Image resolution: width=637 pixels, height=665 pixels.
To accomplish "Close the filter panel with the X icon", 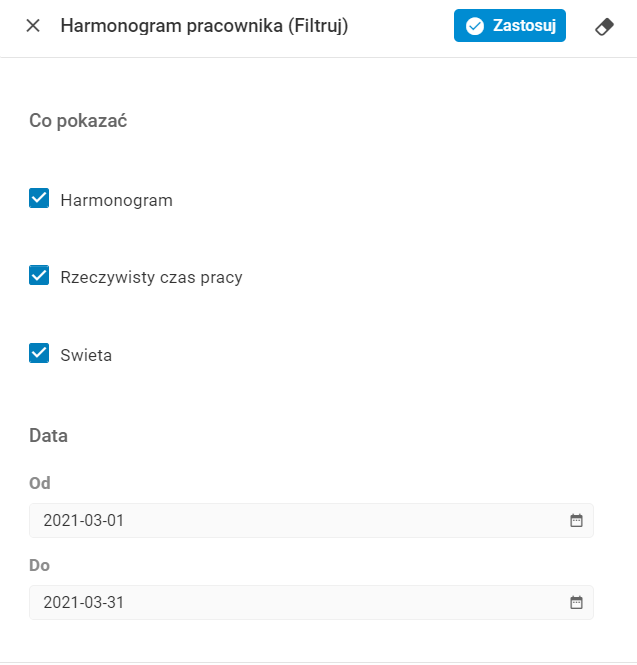I will point(33,26).
